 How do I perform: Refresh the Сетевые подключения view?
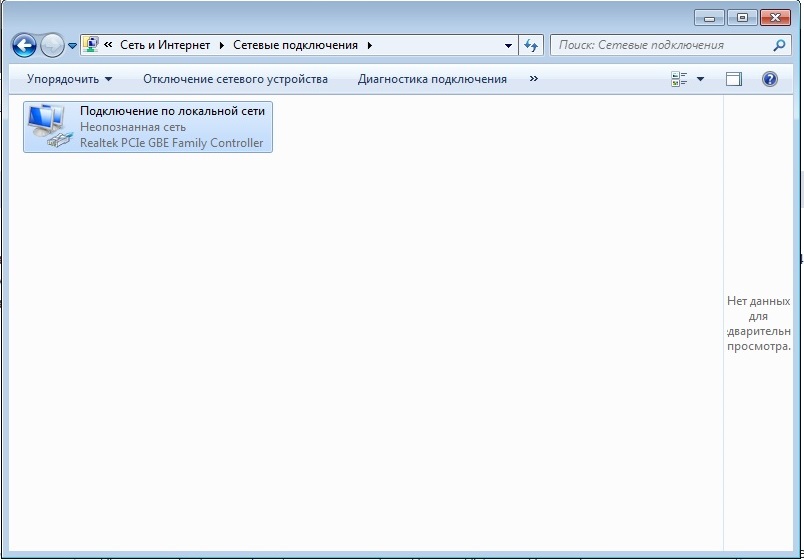pos(531,46)
